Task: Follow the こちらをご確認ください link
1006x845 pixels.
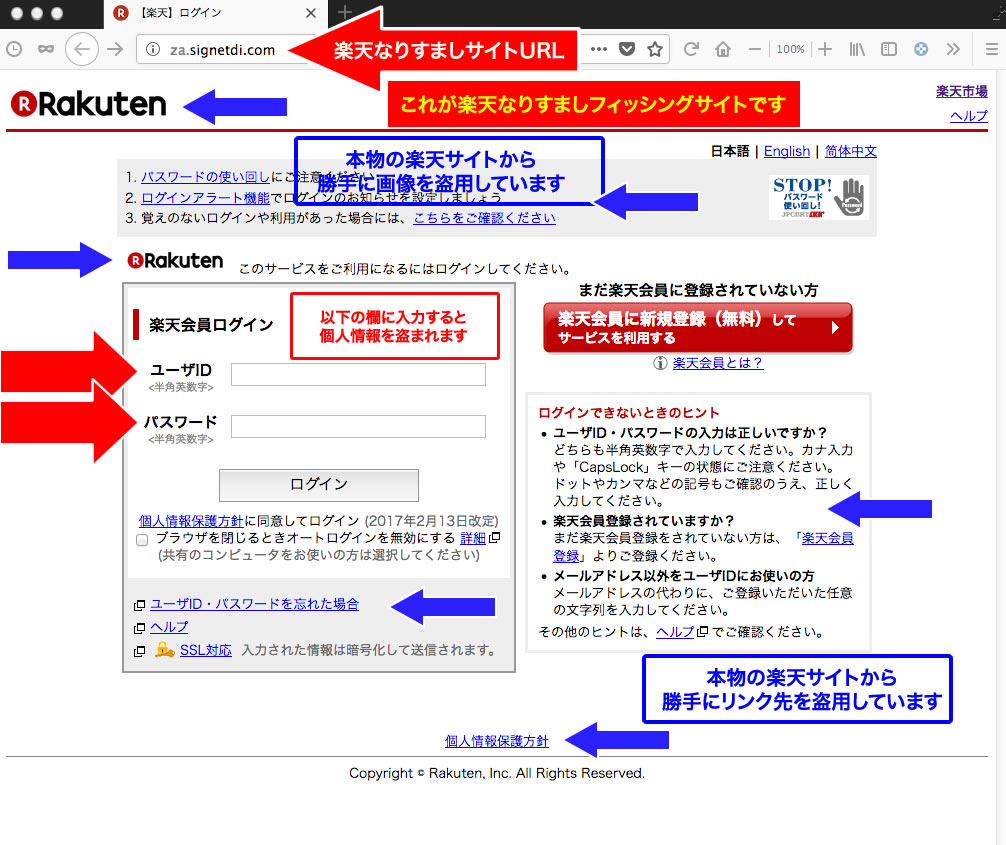Action: 484,218
